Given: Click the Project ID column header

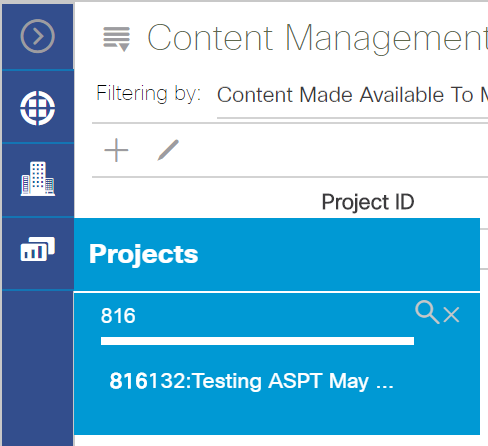Looking at the screenshot, I should click(368, 202).
